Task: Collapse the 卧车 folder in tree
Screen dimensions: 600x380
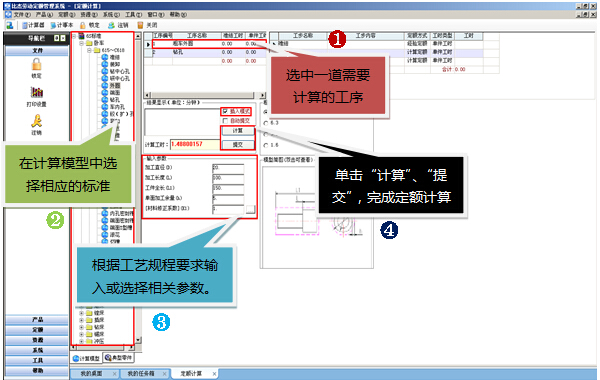Action: (x=82, y=43)
